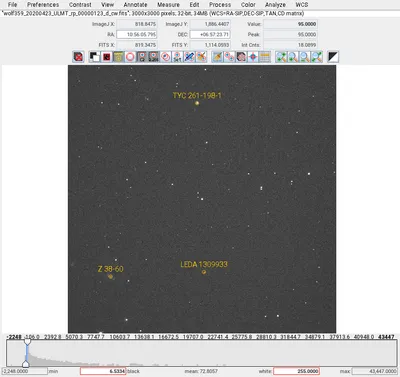Click the zoom-to-fit magnifier icon

pos(316,57)
